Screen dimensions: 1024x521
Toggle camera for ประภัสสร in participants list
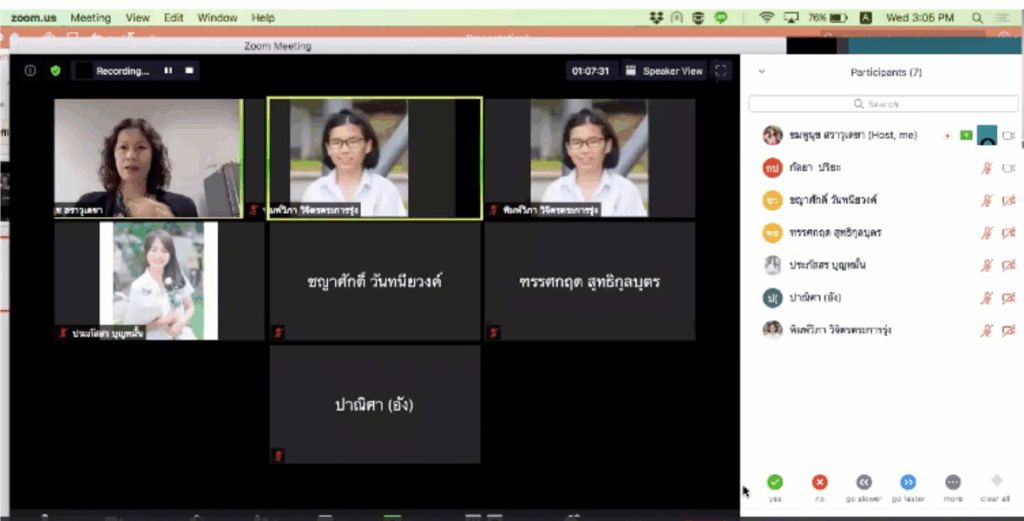click(x=1009, y=266)
